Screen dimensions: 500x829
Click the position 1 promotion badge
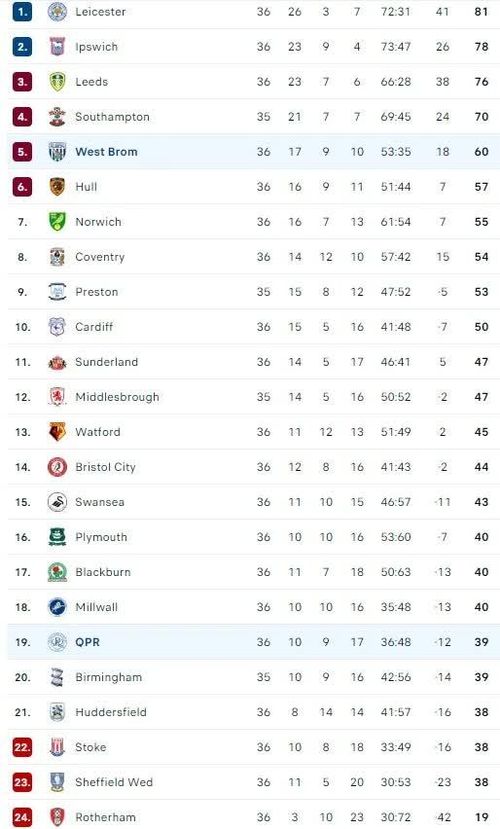[22, 12]
